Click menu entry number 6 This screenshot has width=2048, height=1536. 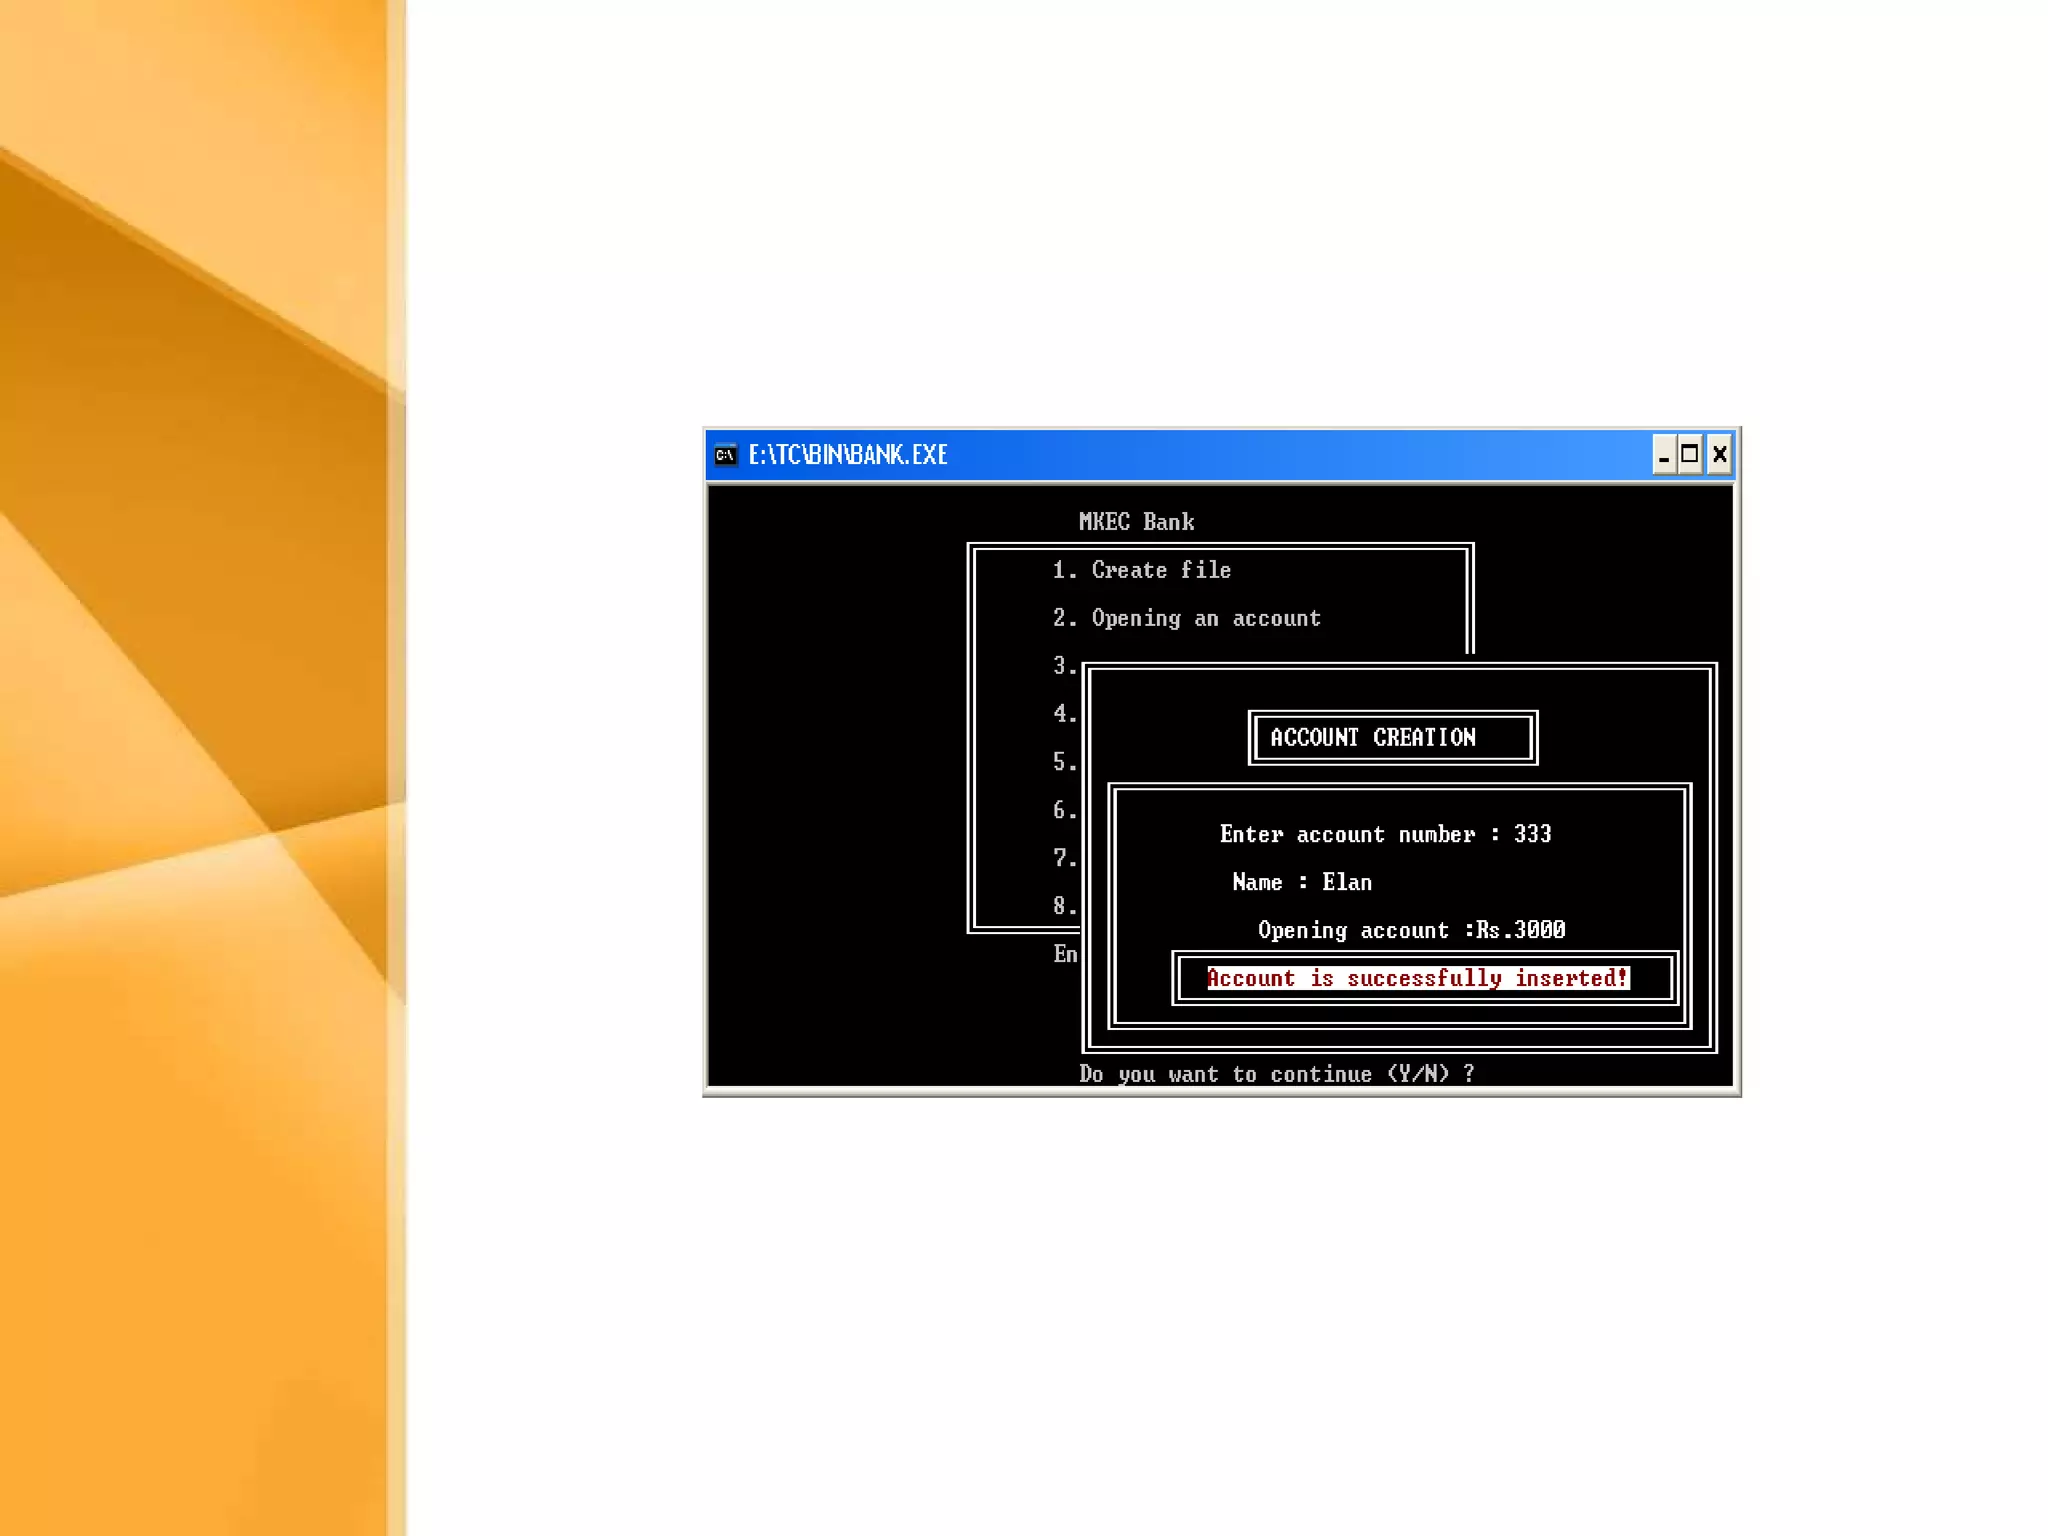pos(1064,810)
